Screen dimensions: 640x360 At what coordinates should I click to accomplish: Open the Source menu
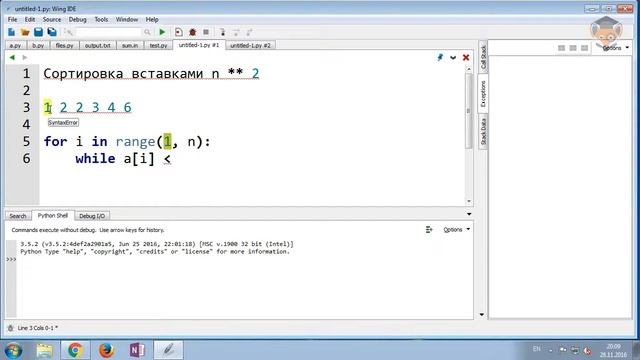[x=52, y=19]
